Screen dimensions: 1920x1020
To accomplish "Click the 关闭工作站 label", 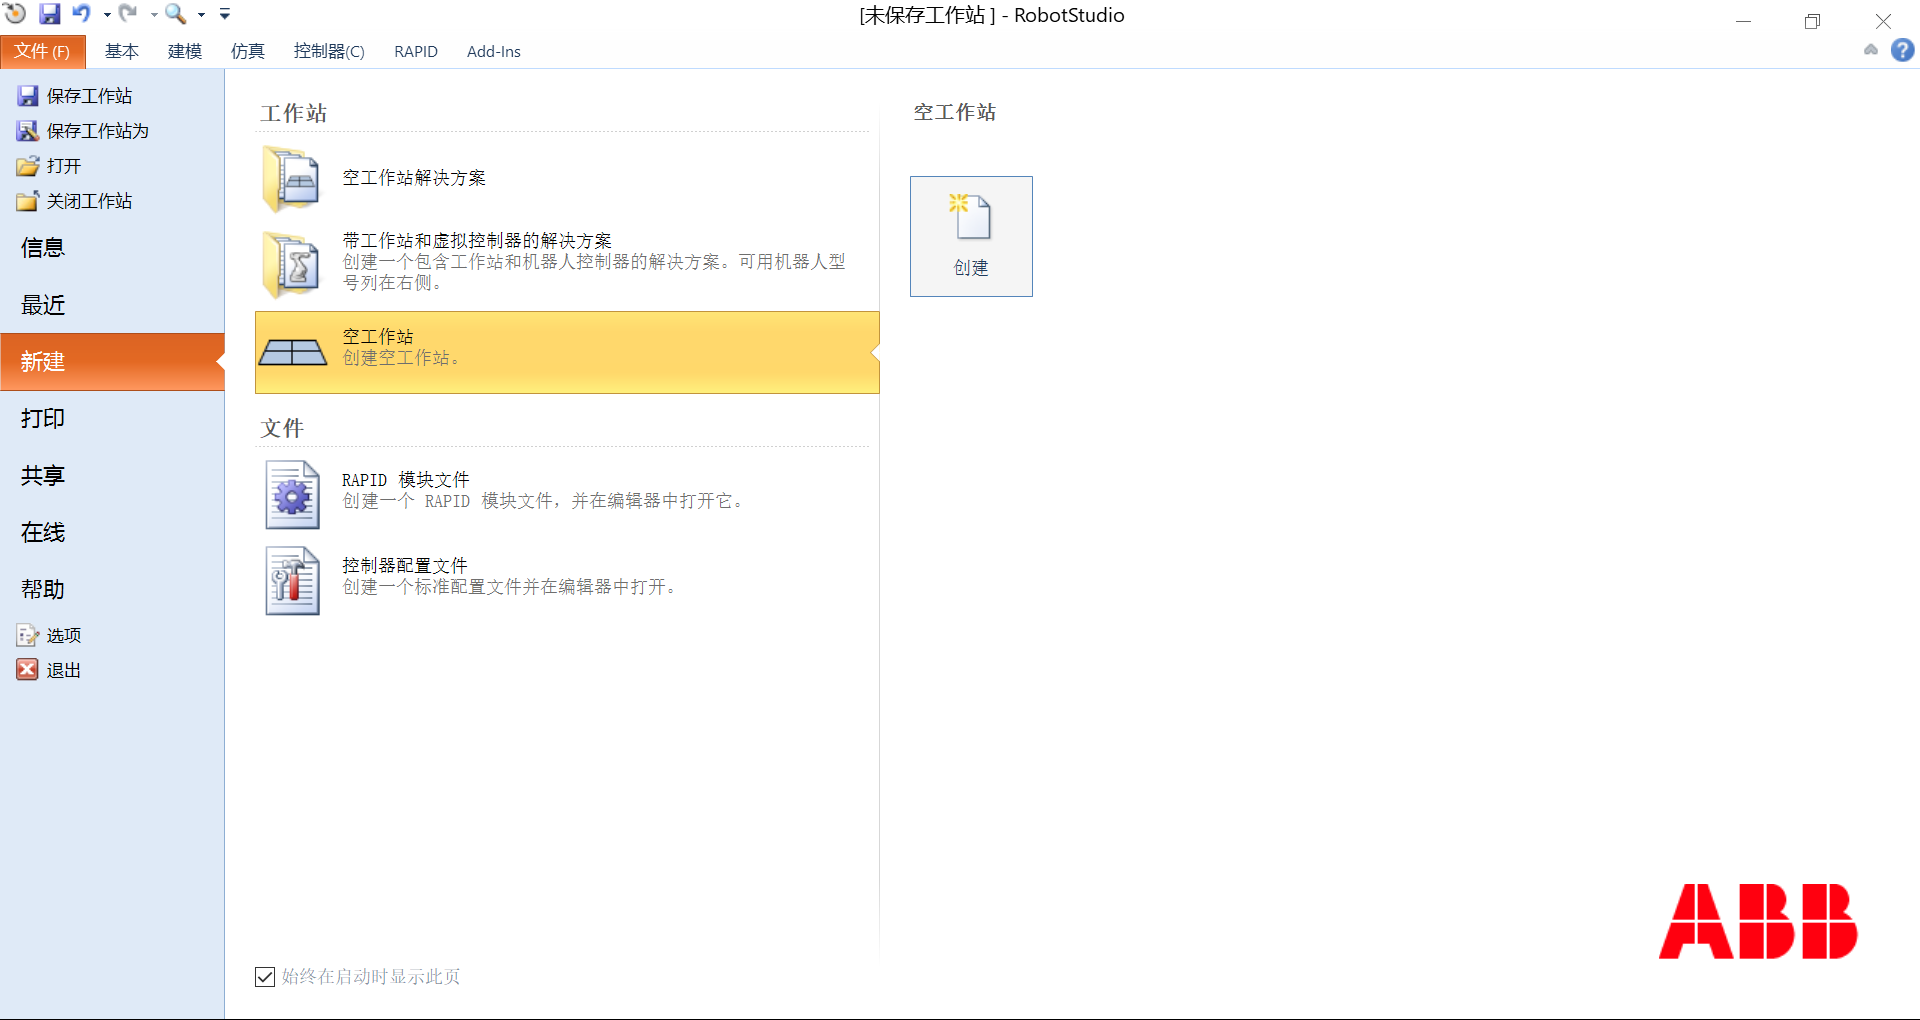I will coord(90,201).
